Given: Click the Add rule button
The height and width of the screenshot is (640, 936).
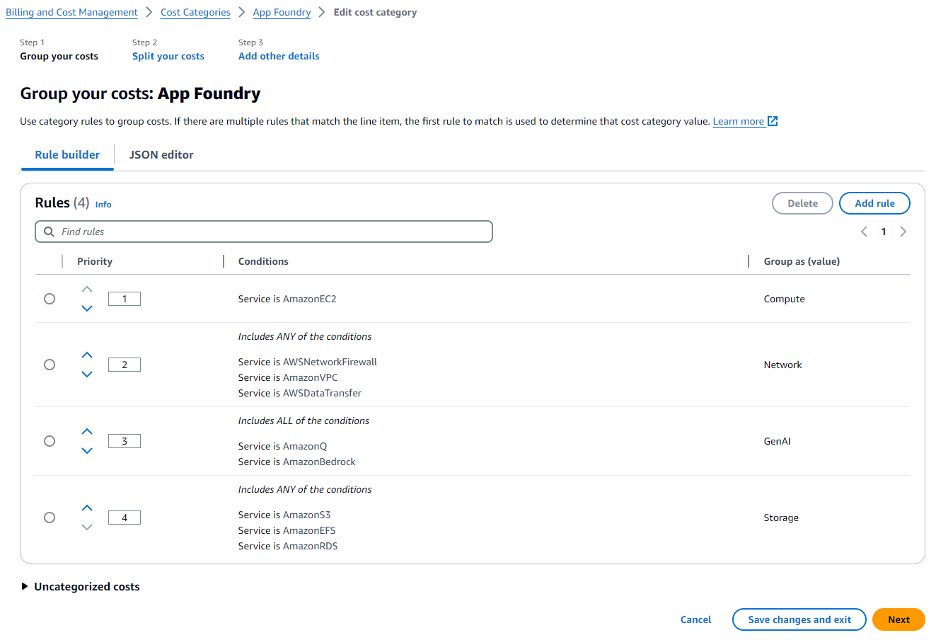Looking at the screenshot, I should pyautogui.click(x=874, y=203).
